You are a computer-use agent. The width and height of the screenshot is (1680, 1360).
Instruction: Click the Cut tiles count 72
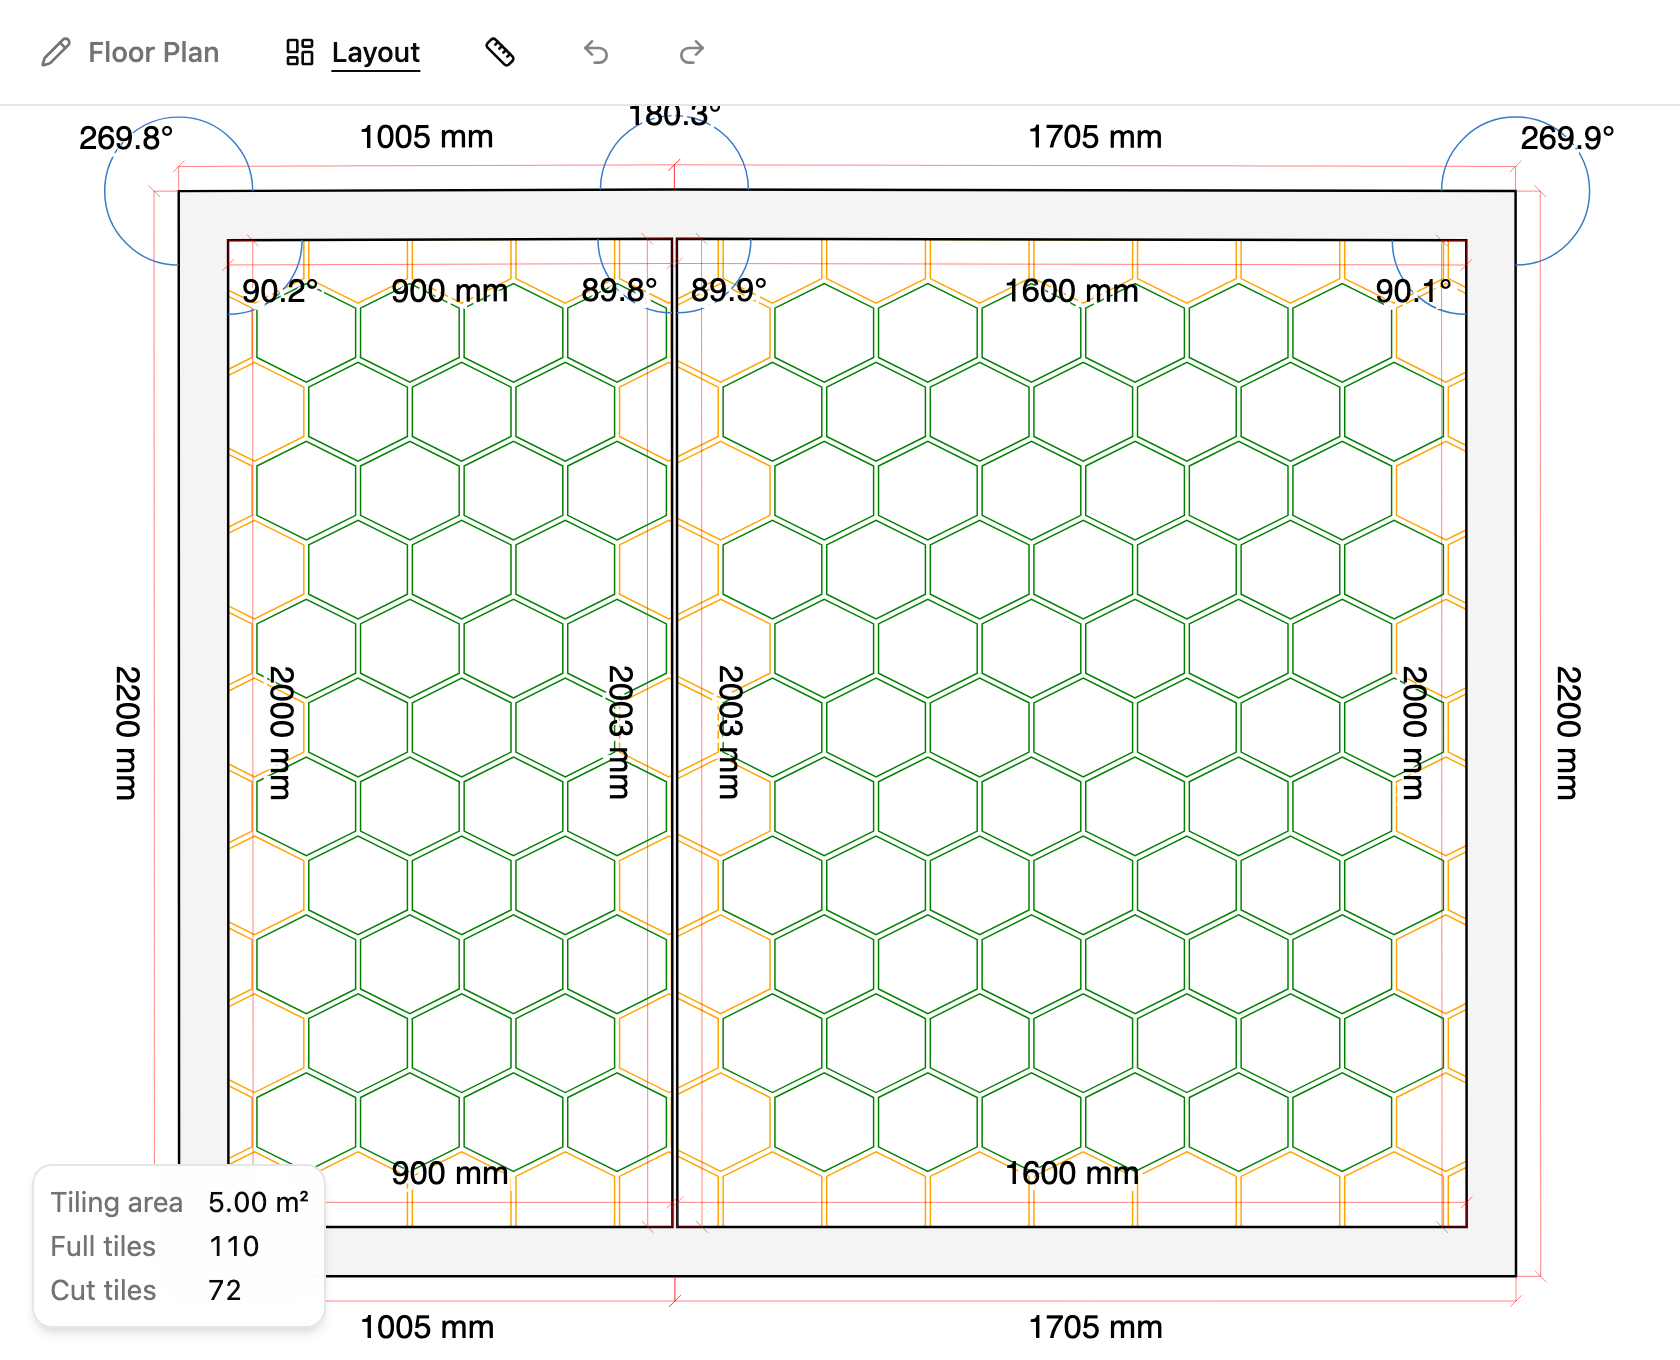[x=225, y=1290]
